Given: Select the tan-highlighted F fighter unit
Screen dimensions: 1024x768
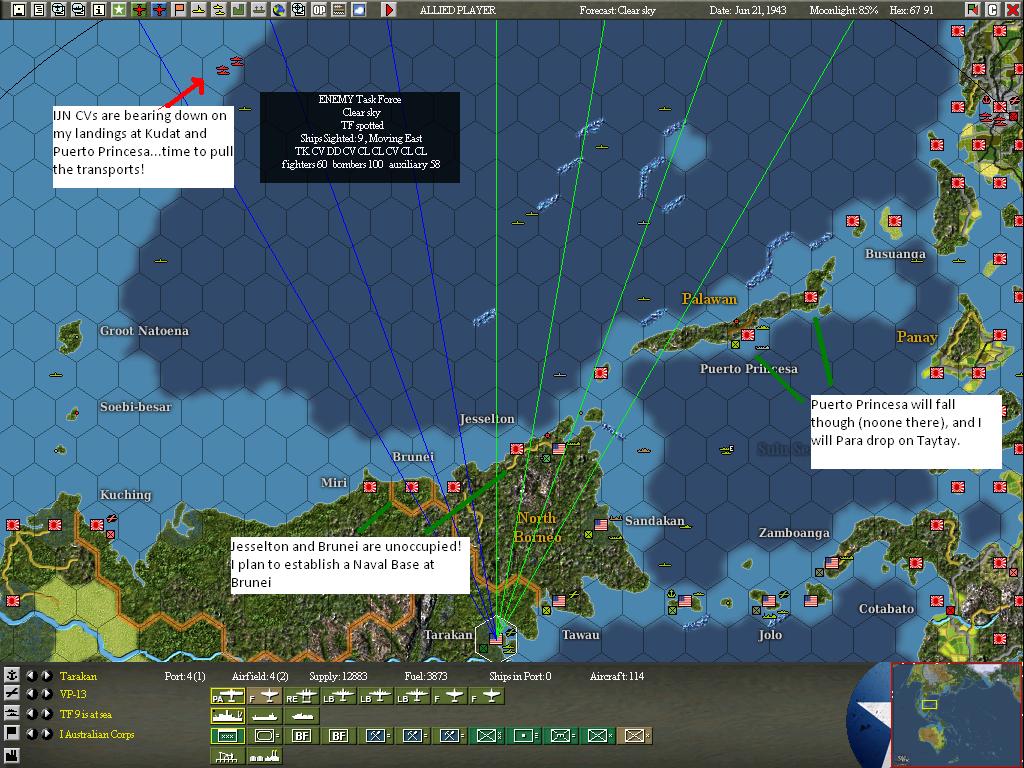Looking at the screenshot, I should 264,696.
